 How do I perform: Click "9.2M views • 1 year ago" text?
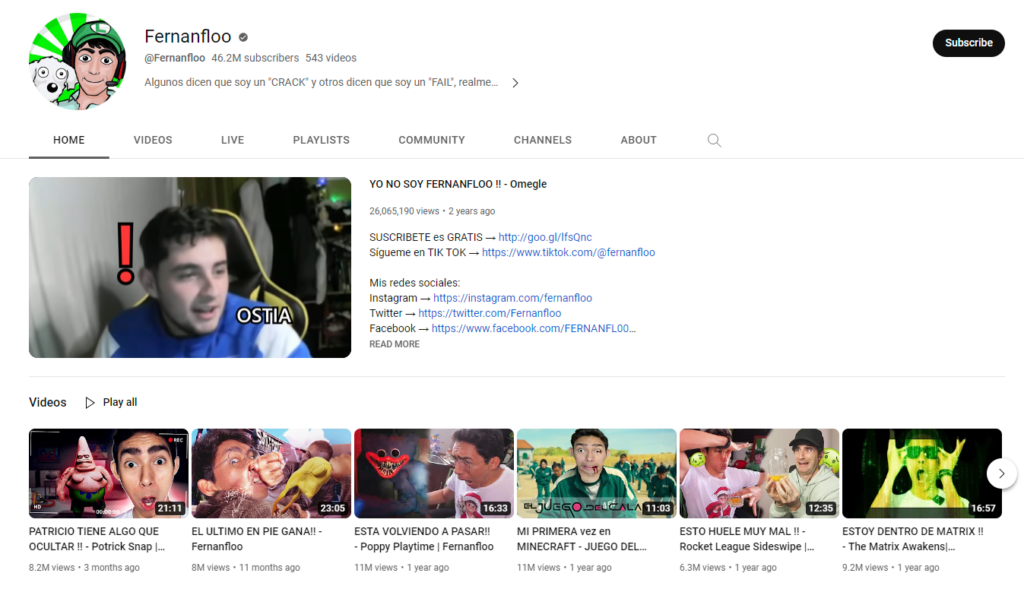(x=891, y=567)
